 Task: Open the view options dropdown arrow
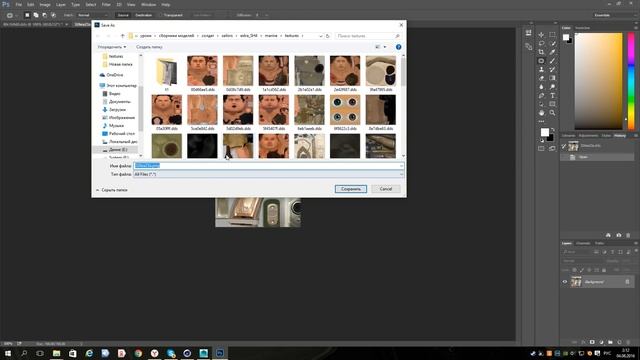click(x=384, y=47)
